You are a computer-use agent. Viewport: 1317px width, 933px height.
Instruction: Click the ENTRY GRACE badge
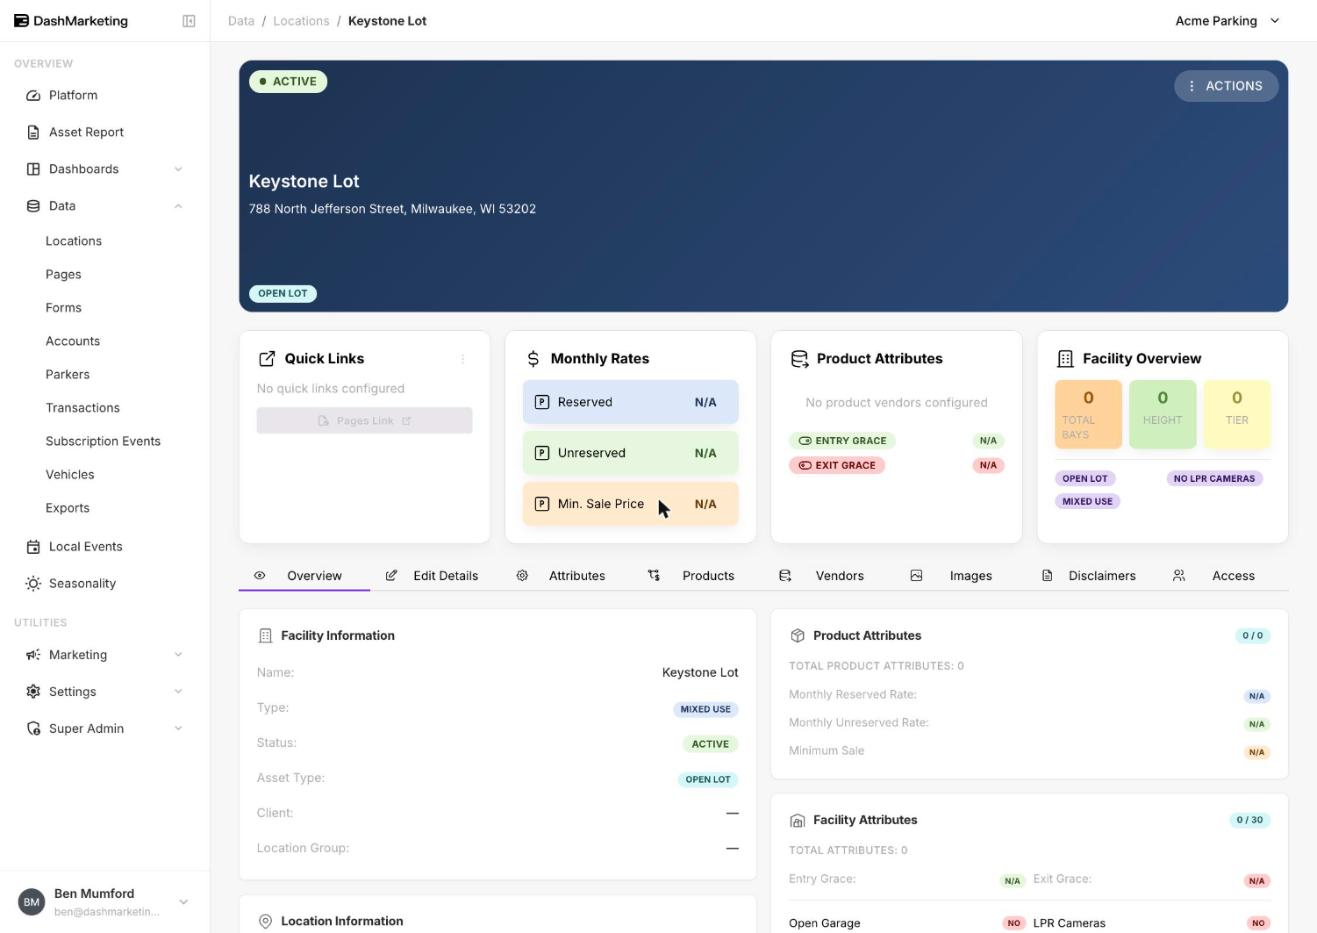pyautogui.click(x=842, y=441)
